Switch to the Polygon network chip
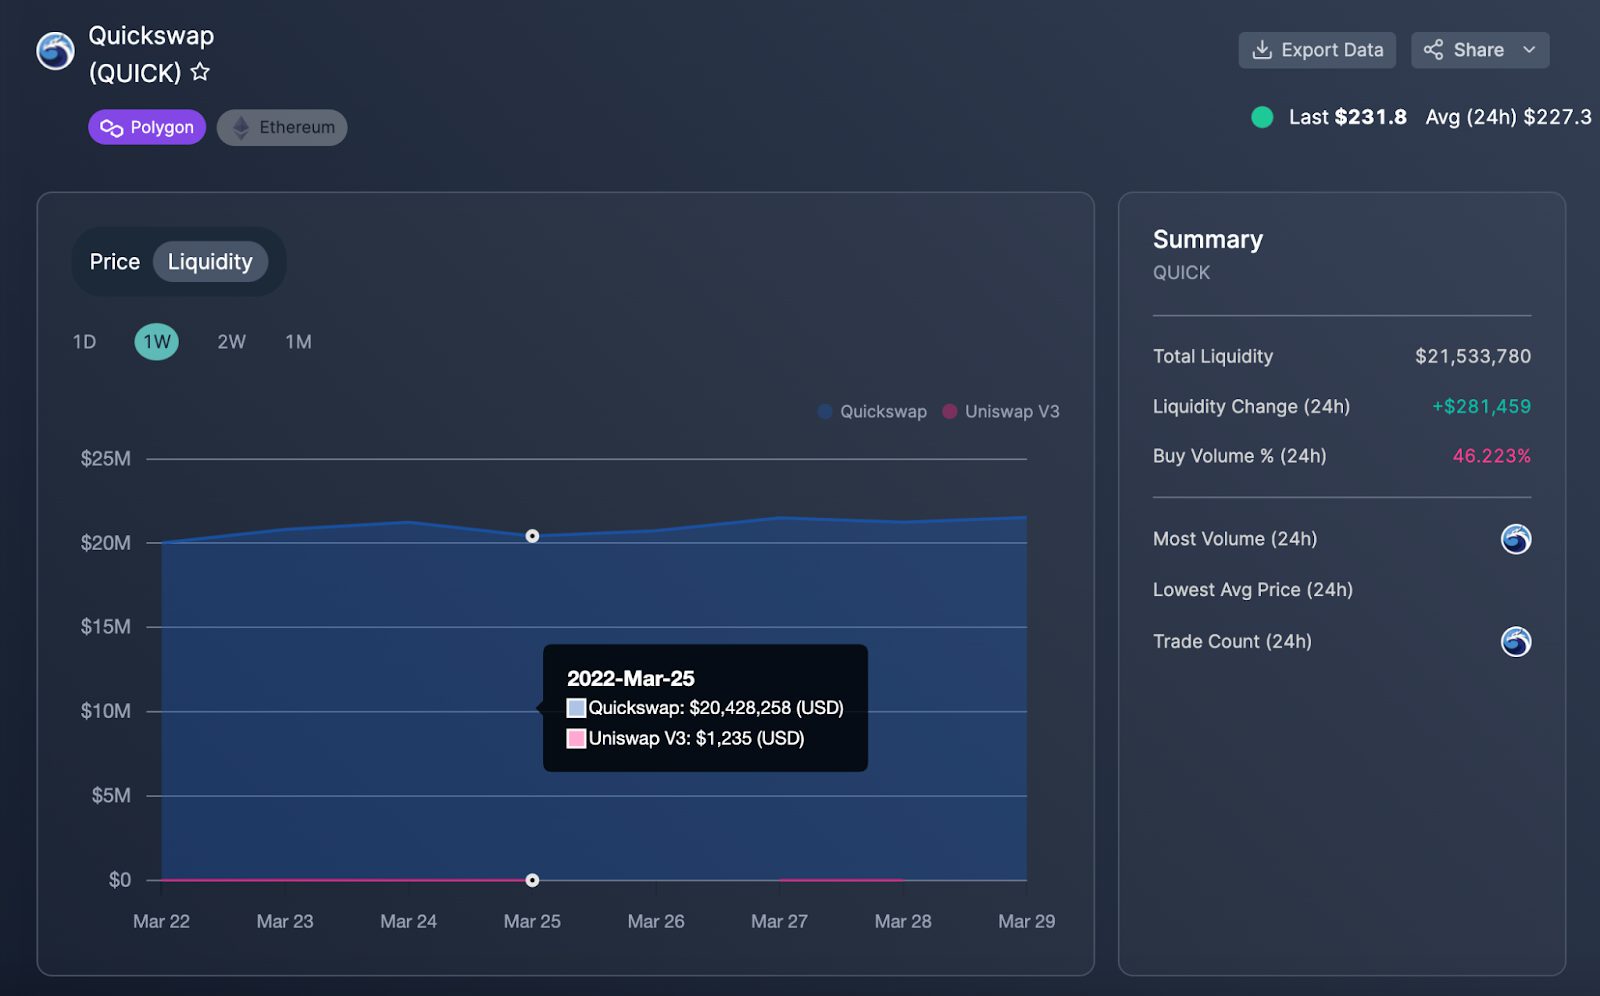This screenshot has height=996, width=1600. click(147, 128)
